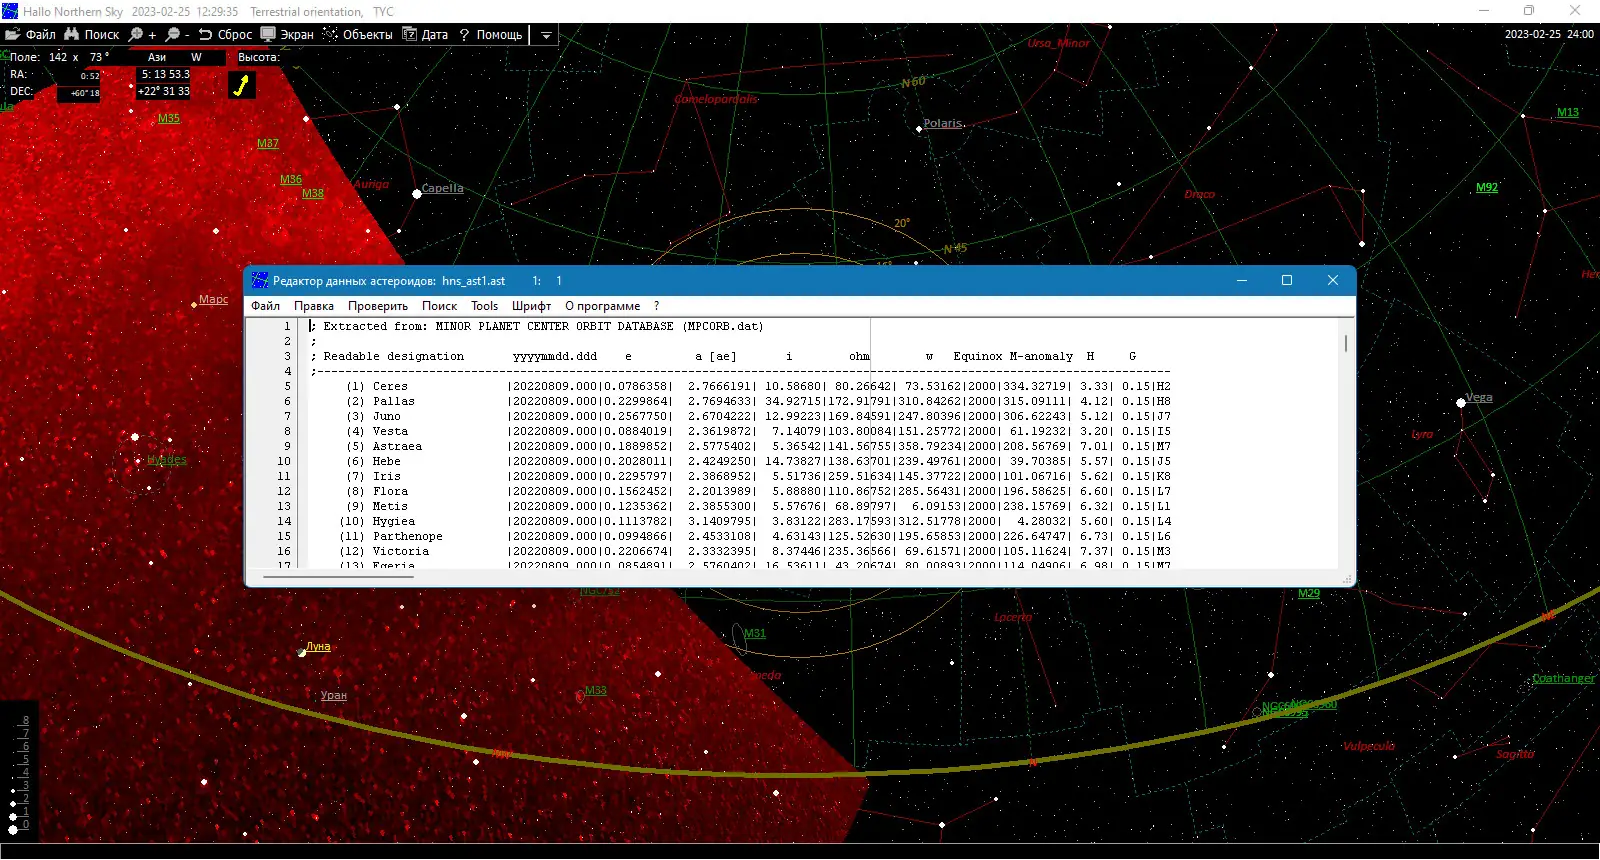This screenshot has width=1600, height=860.
Task: Click the 2023-02-25 24:00 time display
Action: (1549, 34)
